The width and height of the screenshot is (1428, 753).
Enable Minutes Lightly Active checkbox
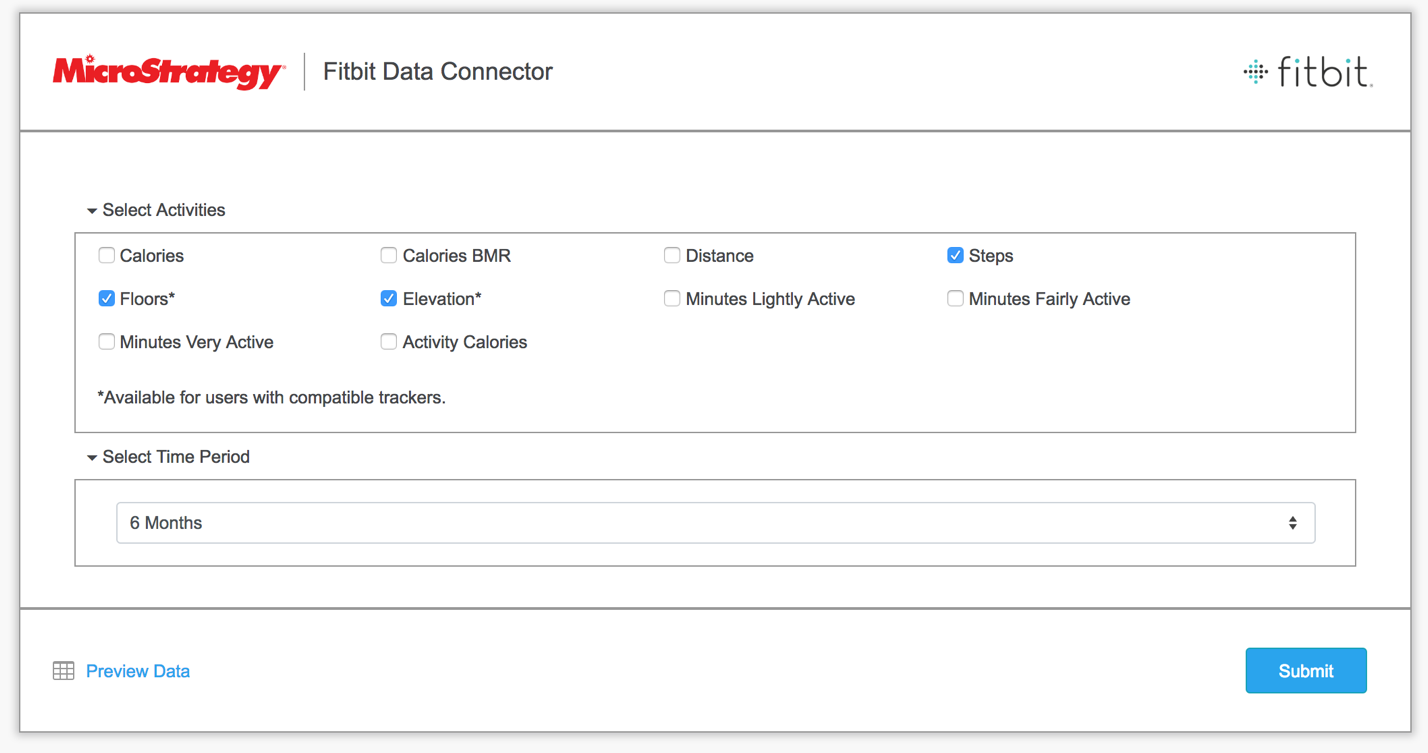point(672,299)
